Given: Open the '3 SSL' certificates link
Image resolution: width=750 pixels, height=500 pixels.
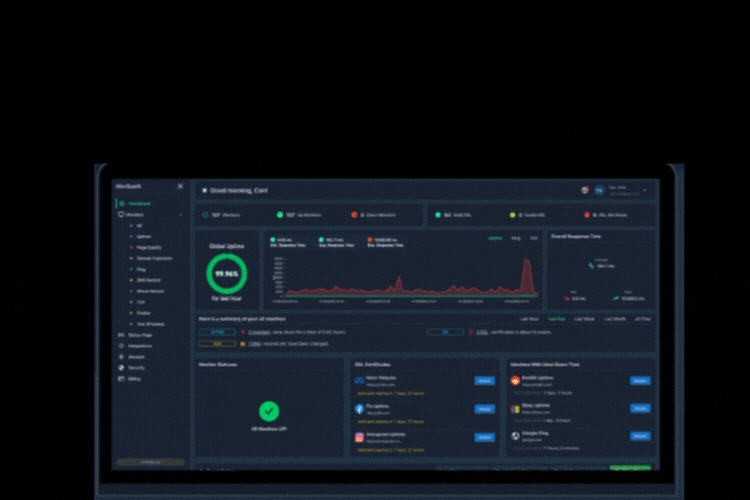Looking at the screenshot, I should tap(482, 332).
